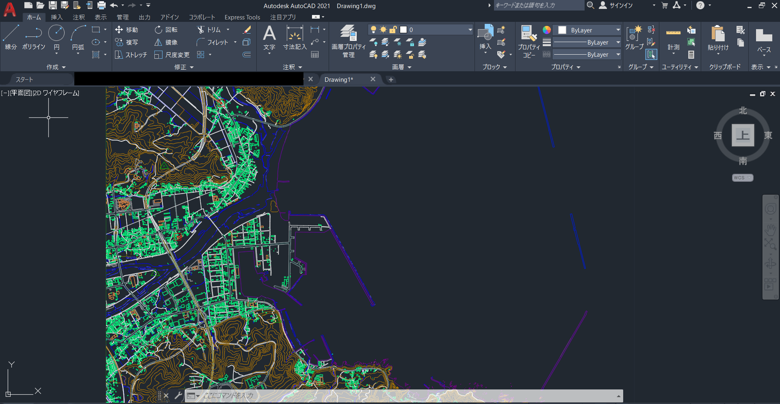Select the トリム trim tool
780x404 pixels.
click(209, 30)
